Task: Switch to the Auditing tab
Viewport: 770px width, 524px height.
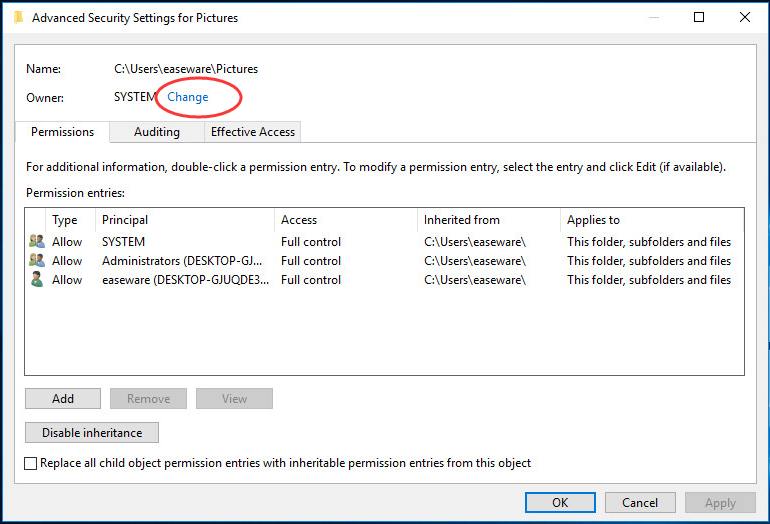Action: click(x=157, y=132)
